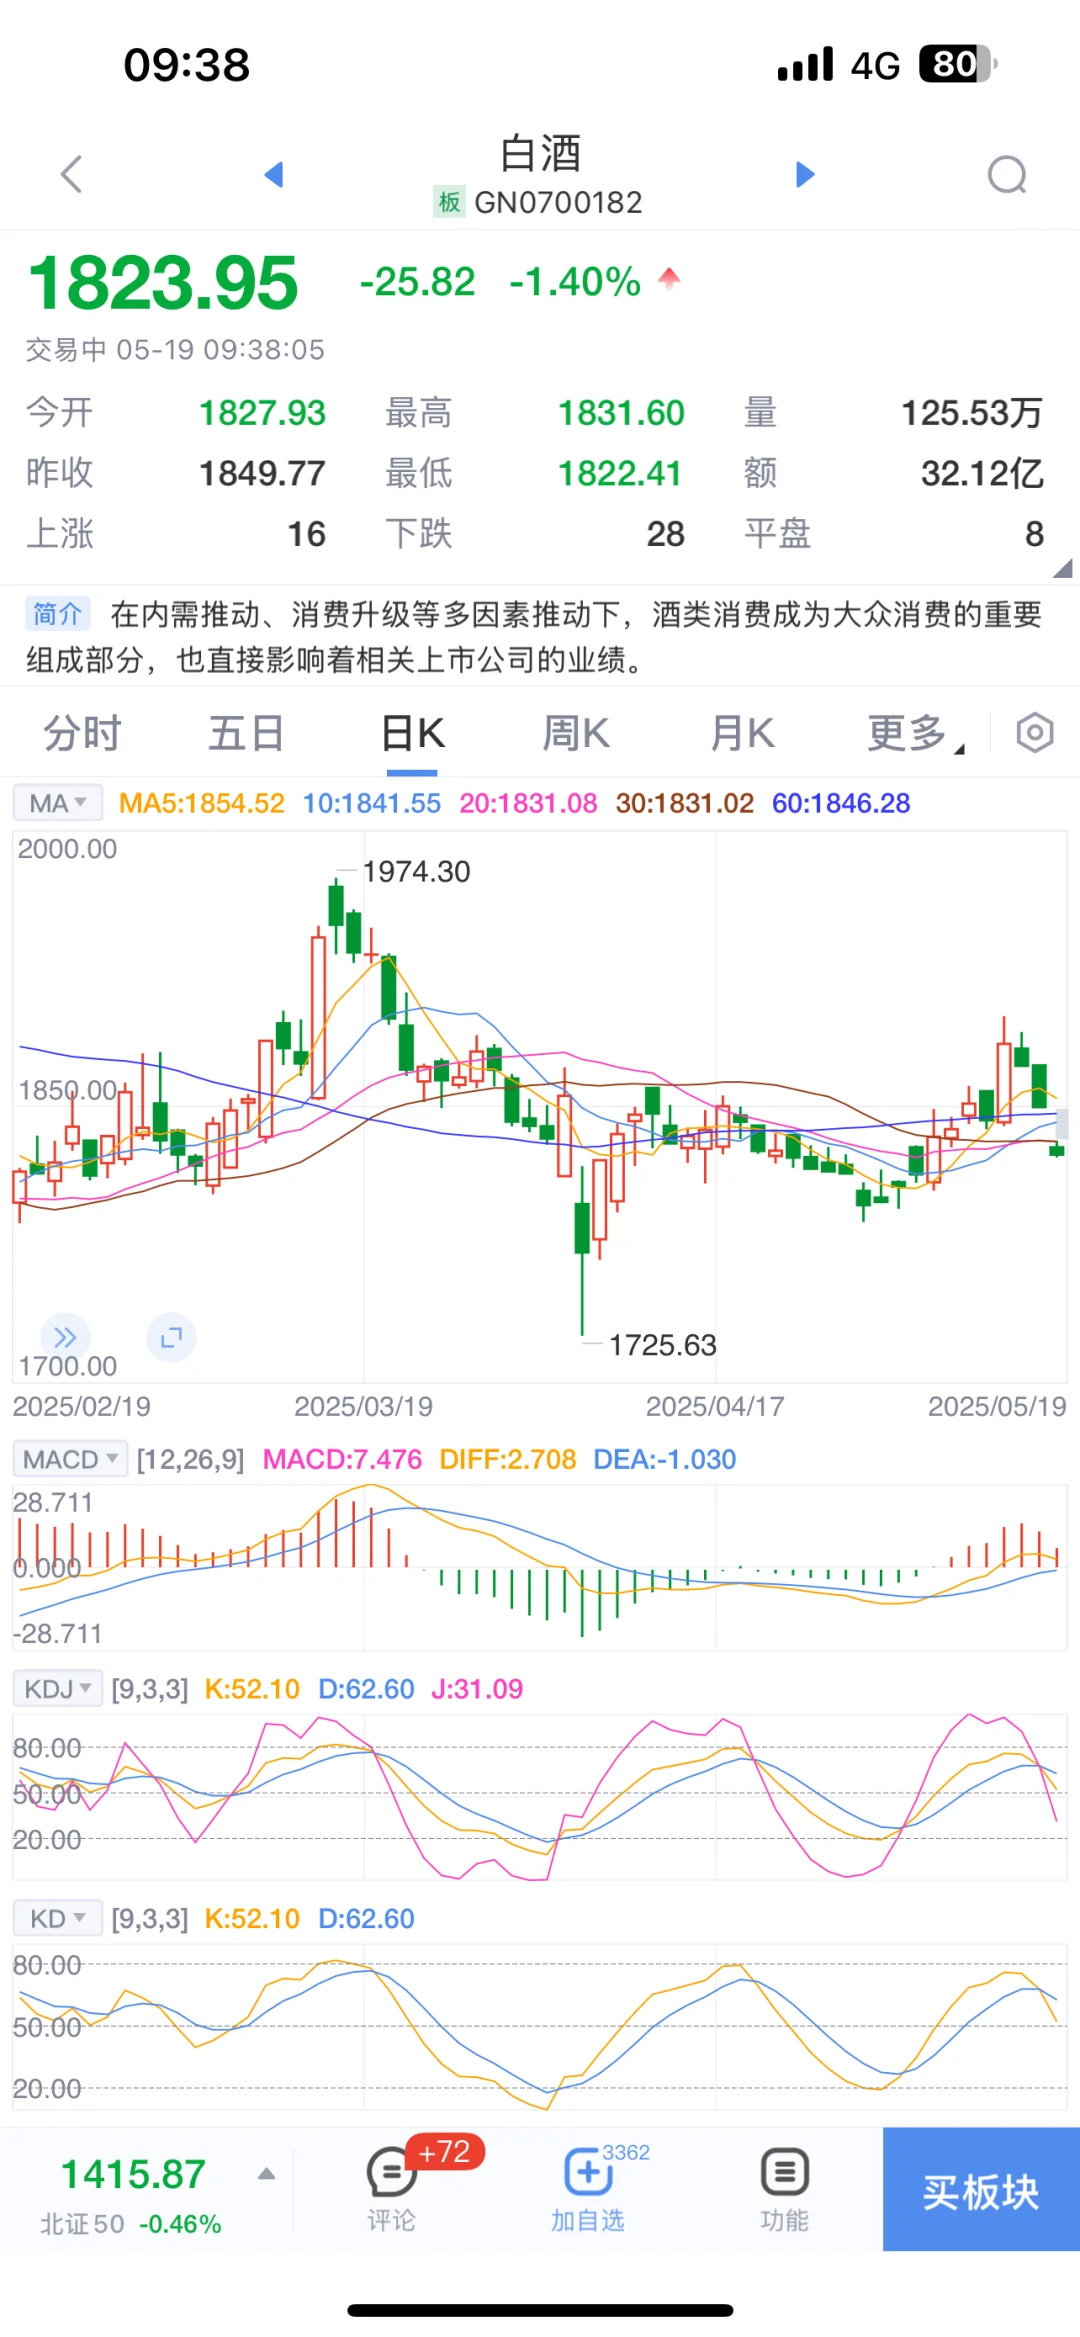The image size is (1080, 2337).
Task: Tap 额 value 32.12亿
Action: click(x=982, y=473)
